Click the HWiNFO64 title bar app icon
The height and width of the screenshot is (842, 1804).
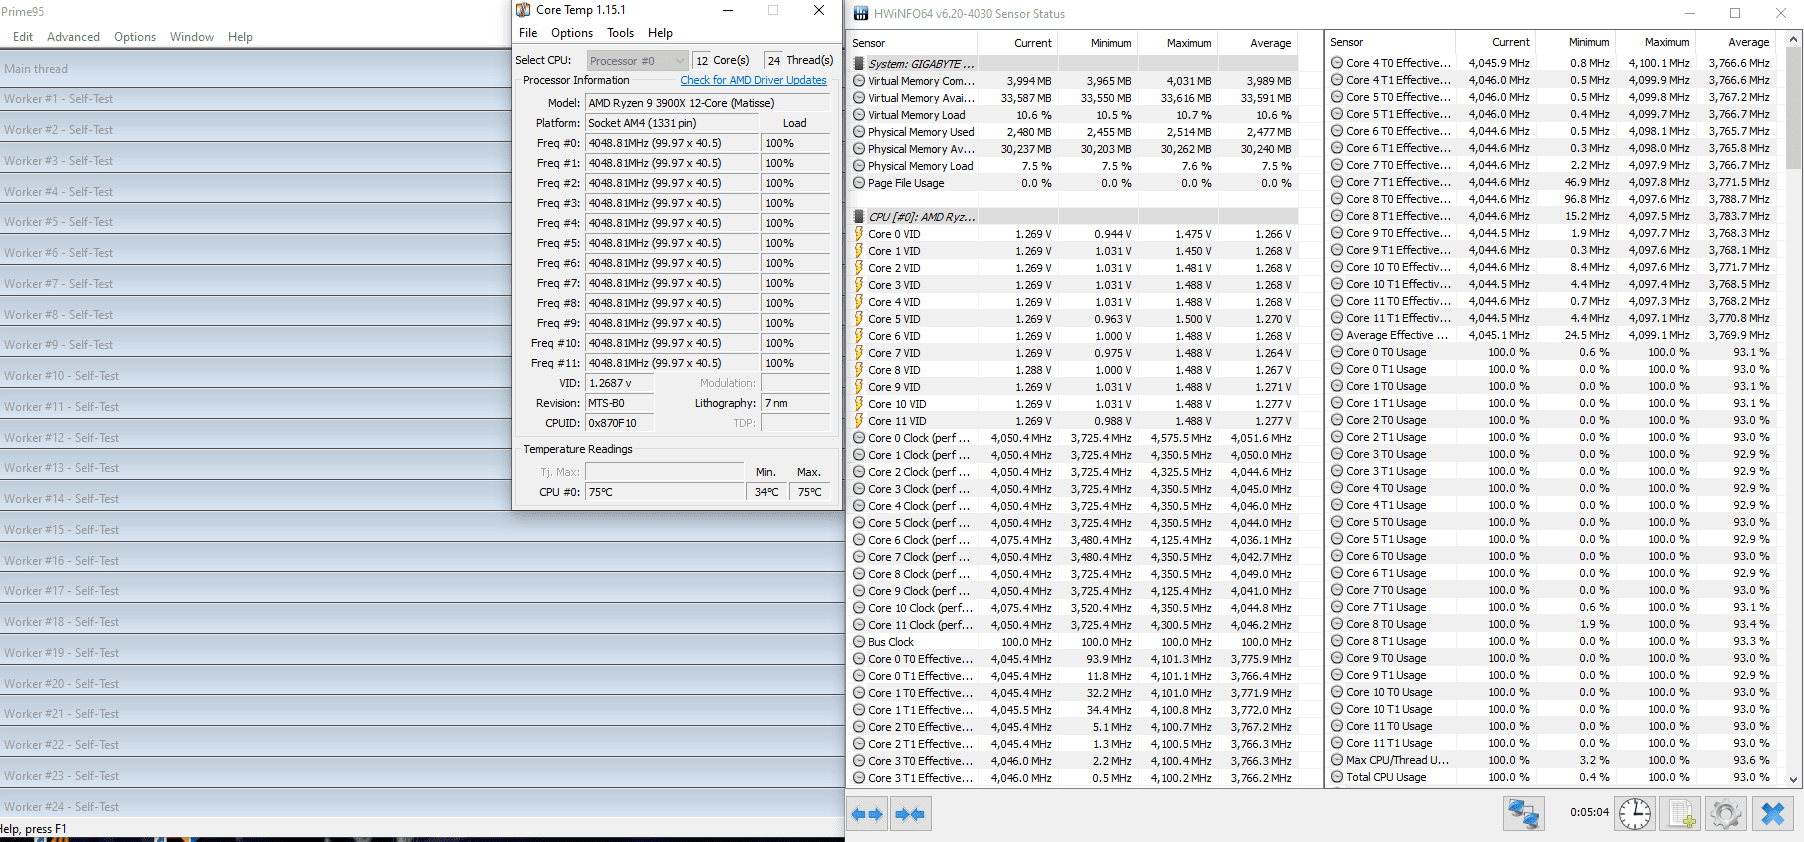point(861,14)
